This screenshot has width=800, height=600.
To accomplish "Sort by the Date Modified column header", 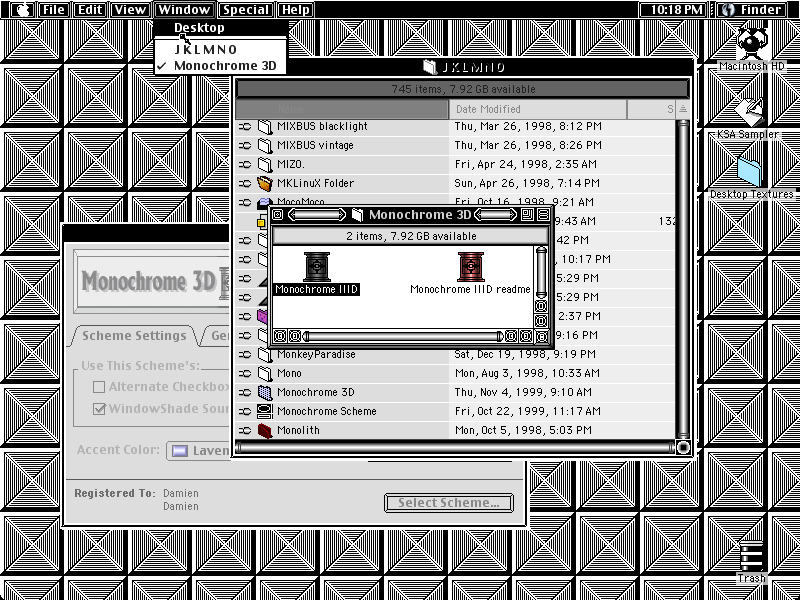I will 538,109.
